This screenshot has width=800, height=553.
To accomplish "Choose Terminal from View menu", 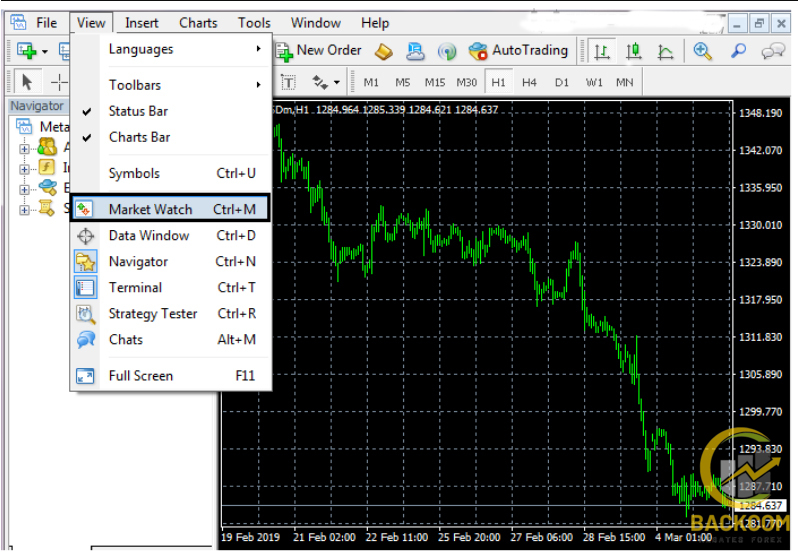I will (170, 288).
